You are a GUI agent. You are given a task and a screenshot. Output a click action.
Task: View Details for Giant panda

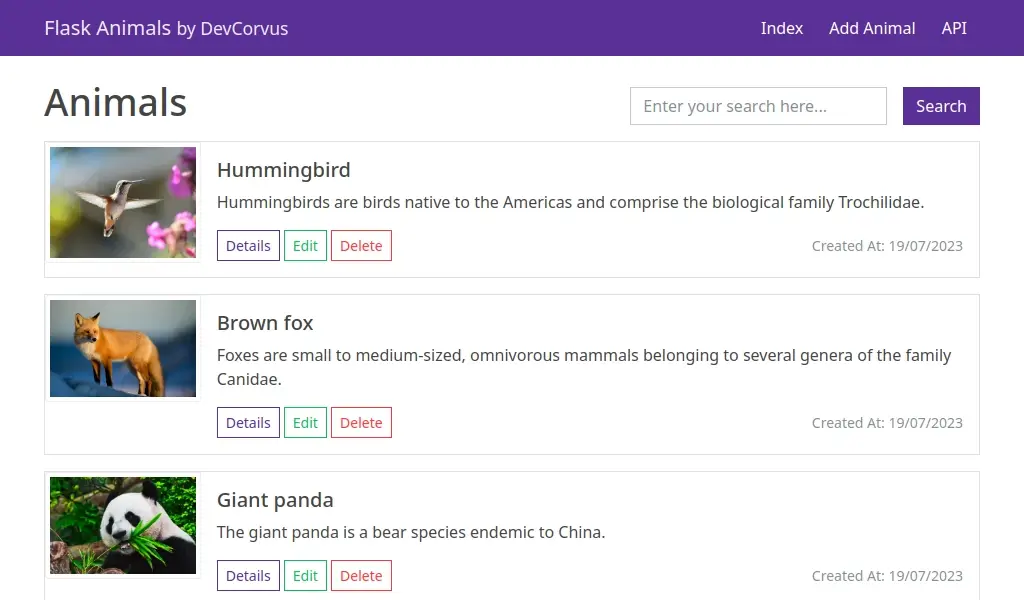pos(248,575)
